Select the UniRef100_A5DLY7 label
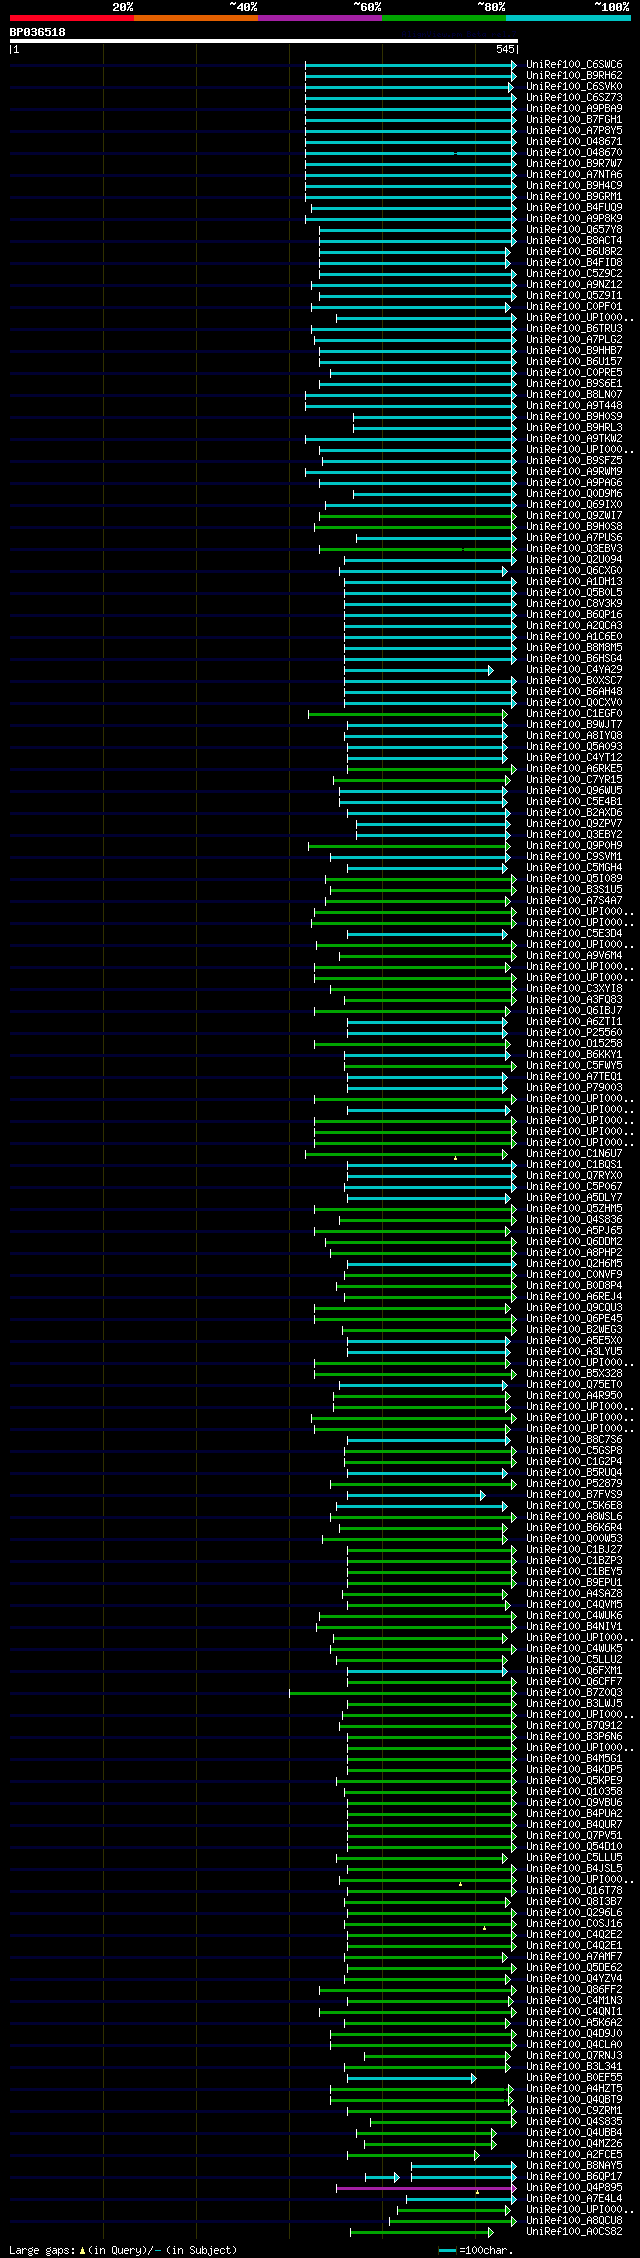 click(x=574, y=1198)
